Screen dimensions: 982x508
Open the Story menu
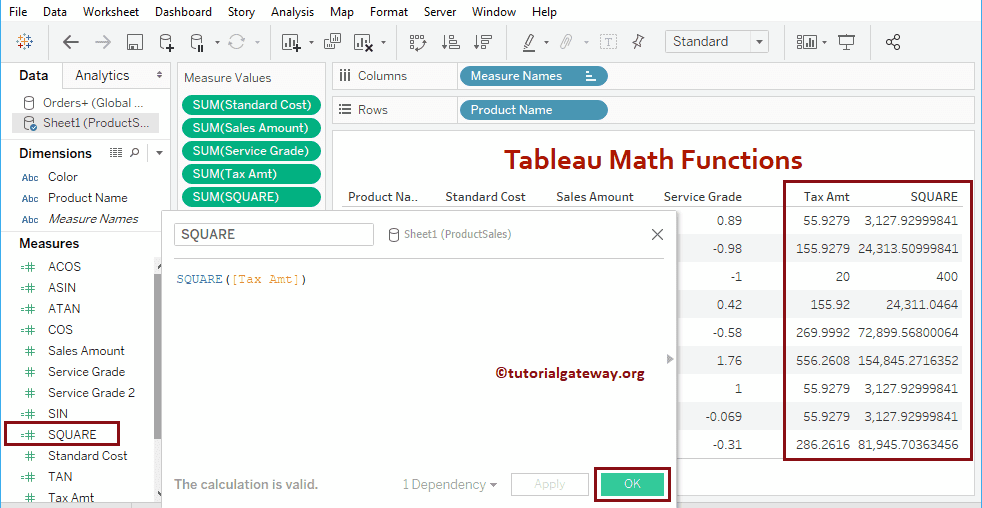(241, 12)
